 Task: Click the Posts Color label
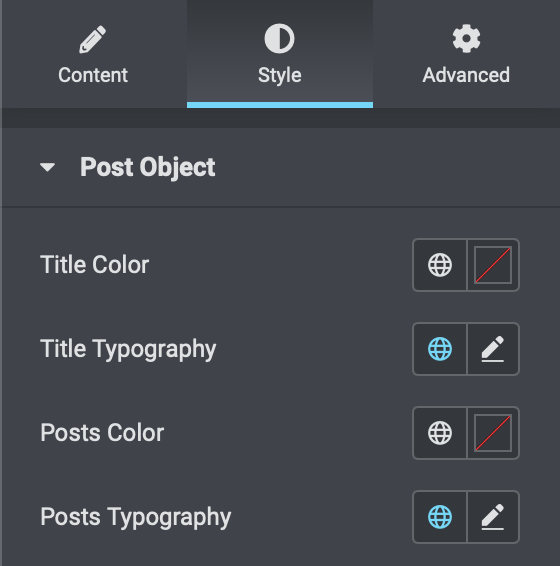[102, 433]
